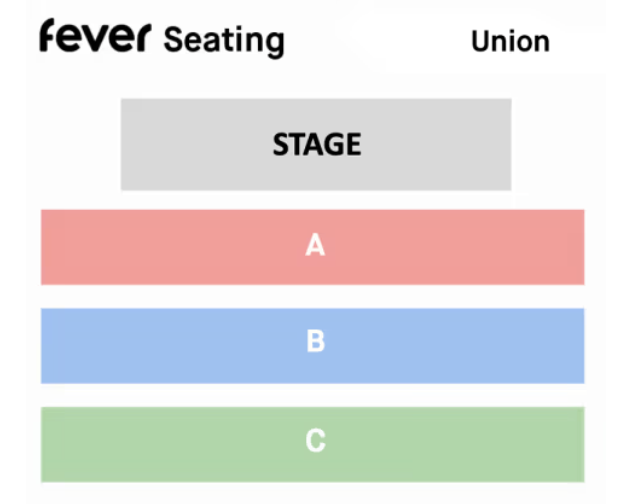Click the fever logo
Image resolution: width=618 pixels, height=504 pixels.
pos(96,38)
